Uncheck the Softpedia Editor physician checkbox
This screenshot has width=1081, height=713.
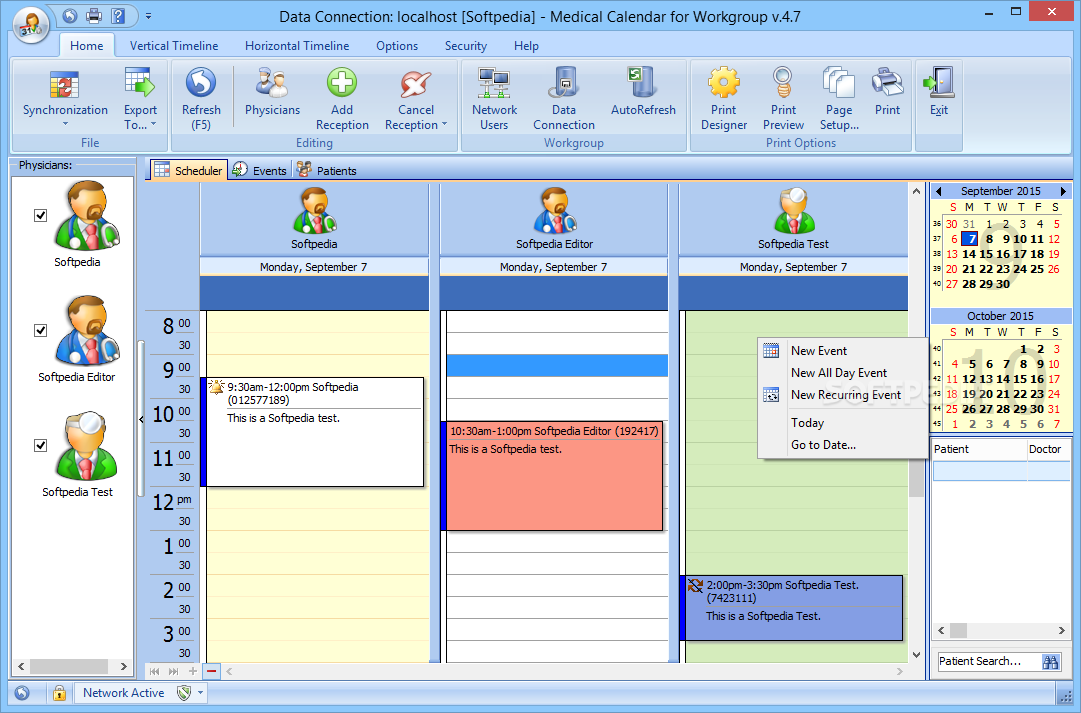[x=41, y=330]
